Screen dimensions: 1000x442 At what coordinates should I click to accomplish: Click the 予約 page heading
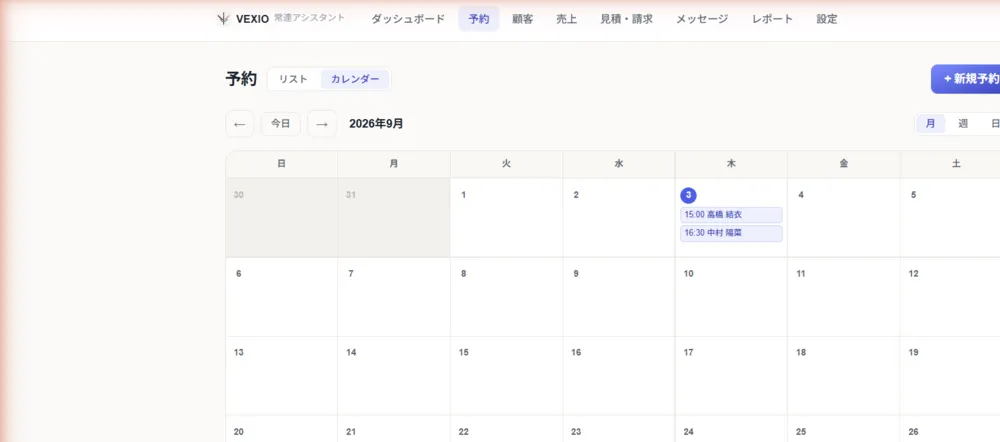(241, 79)
